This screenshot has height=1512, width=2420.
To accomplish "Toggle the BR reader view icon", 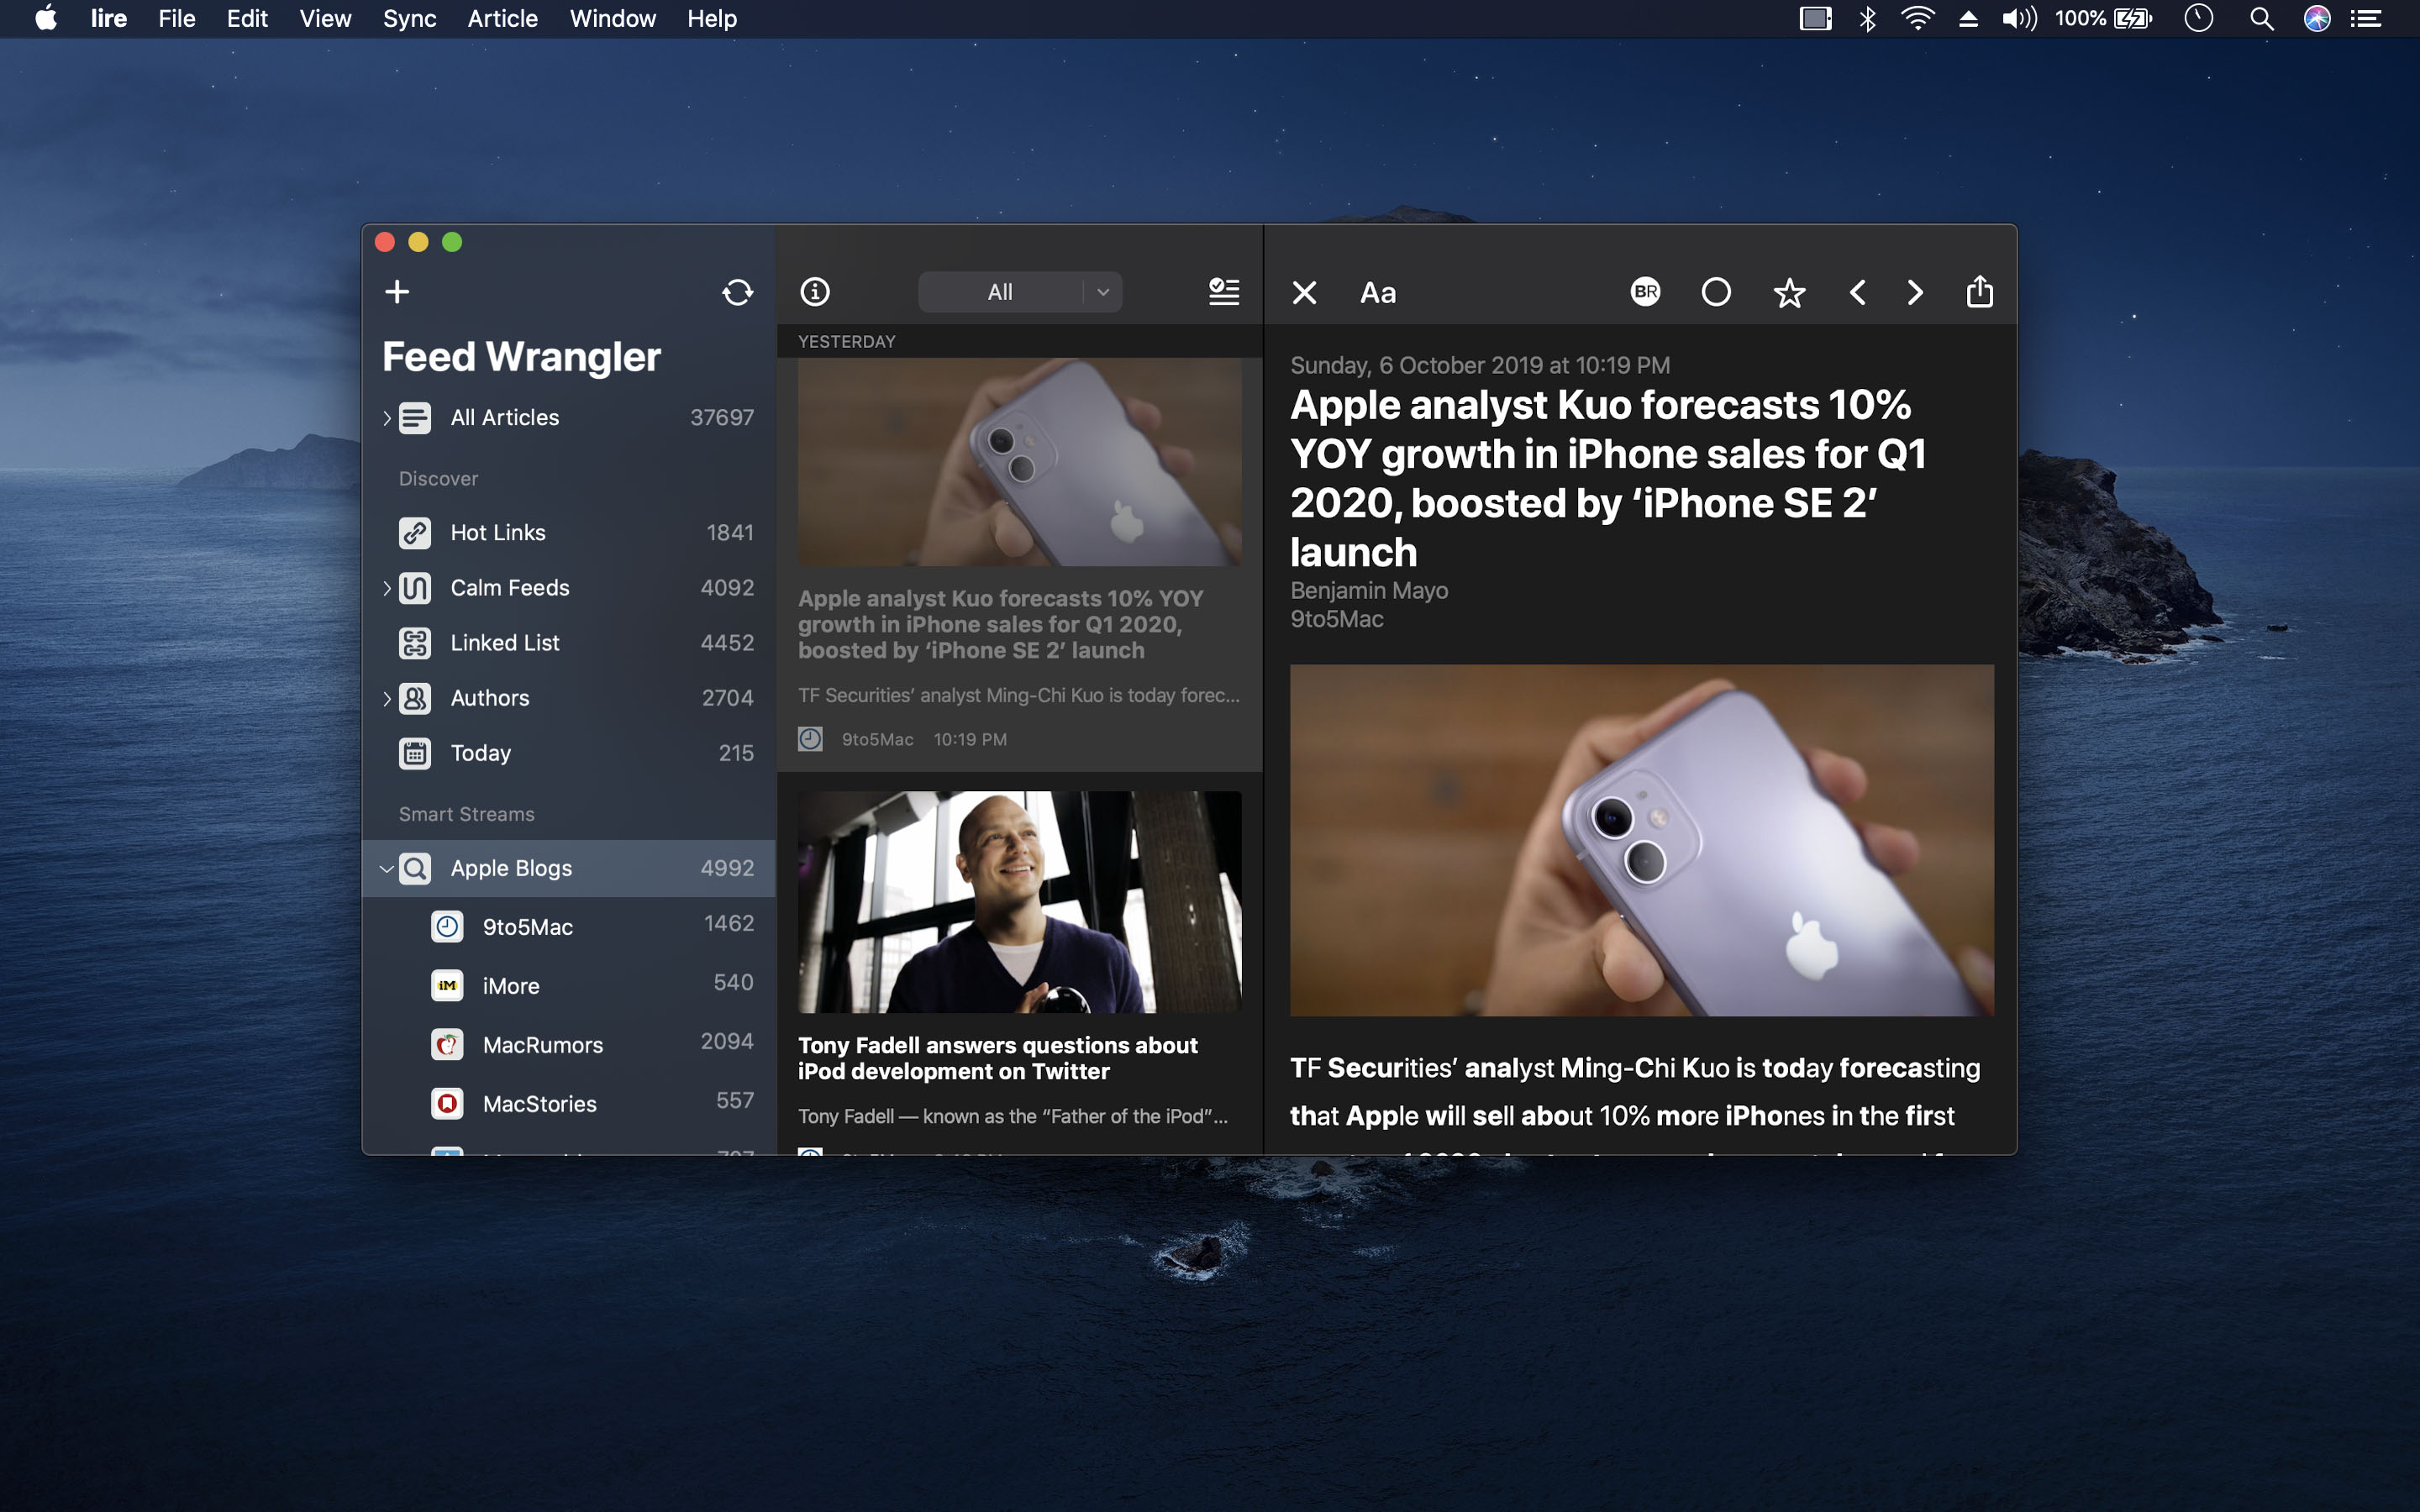I will tap(1645, 292).
